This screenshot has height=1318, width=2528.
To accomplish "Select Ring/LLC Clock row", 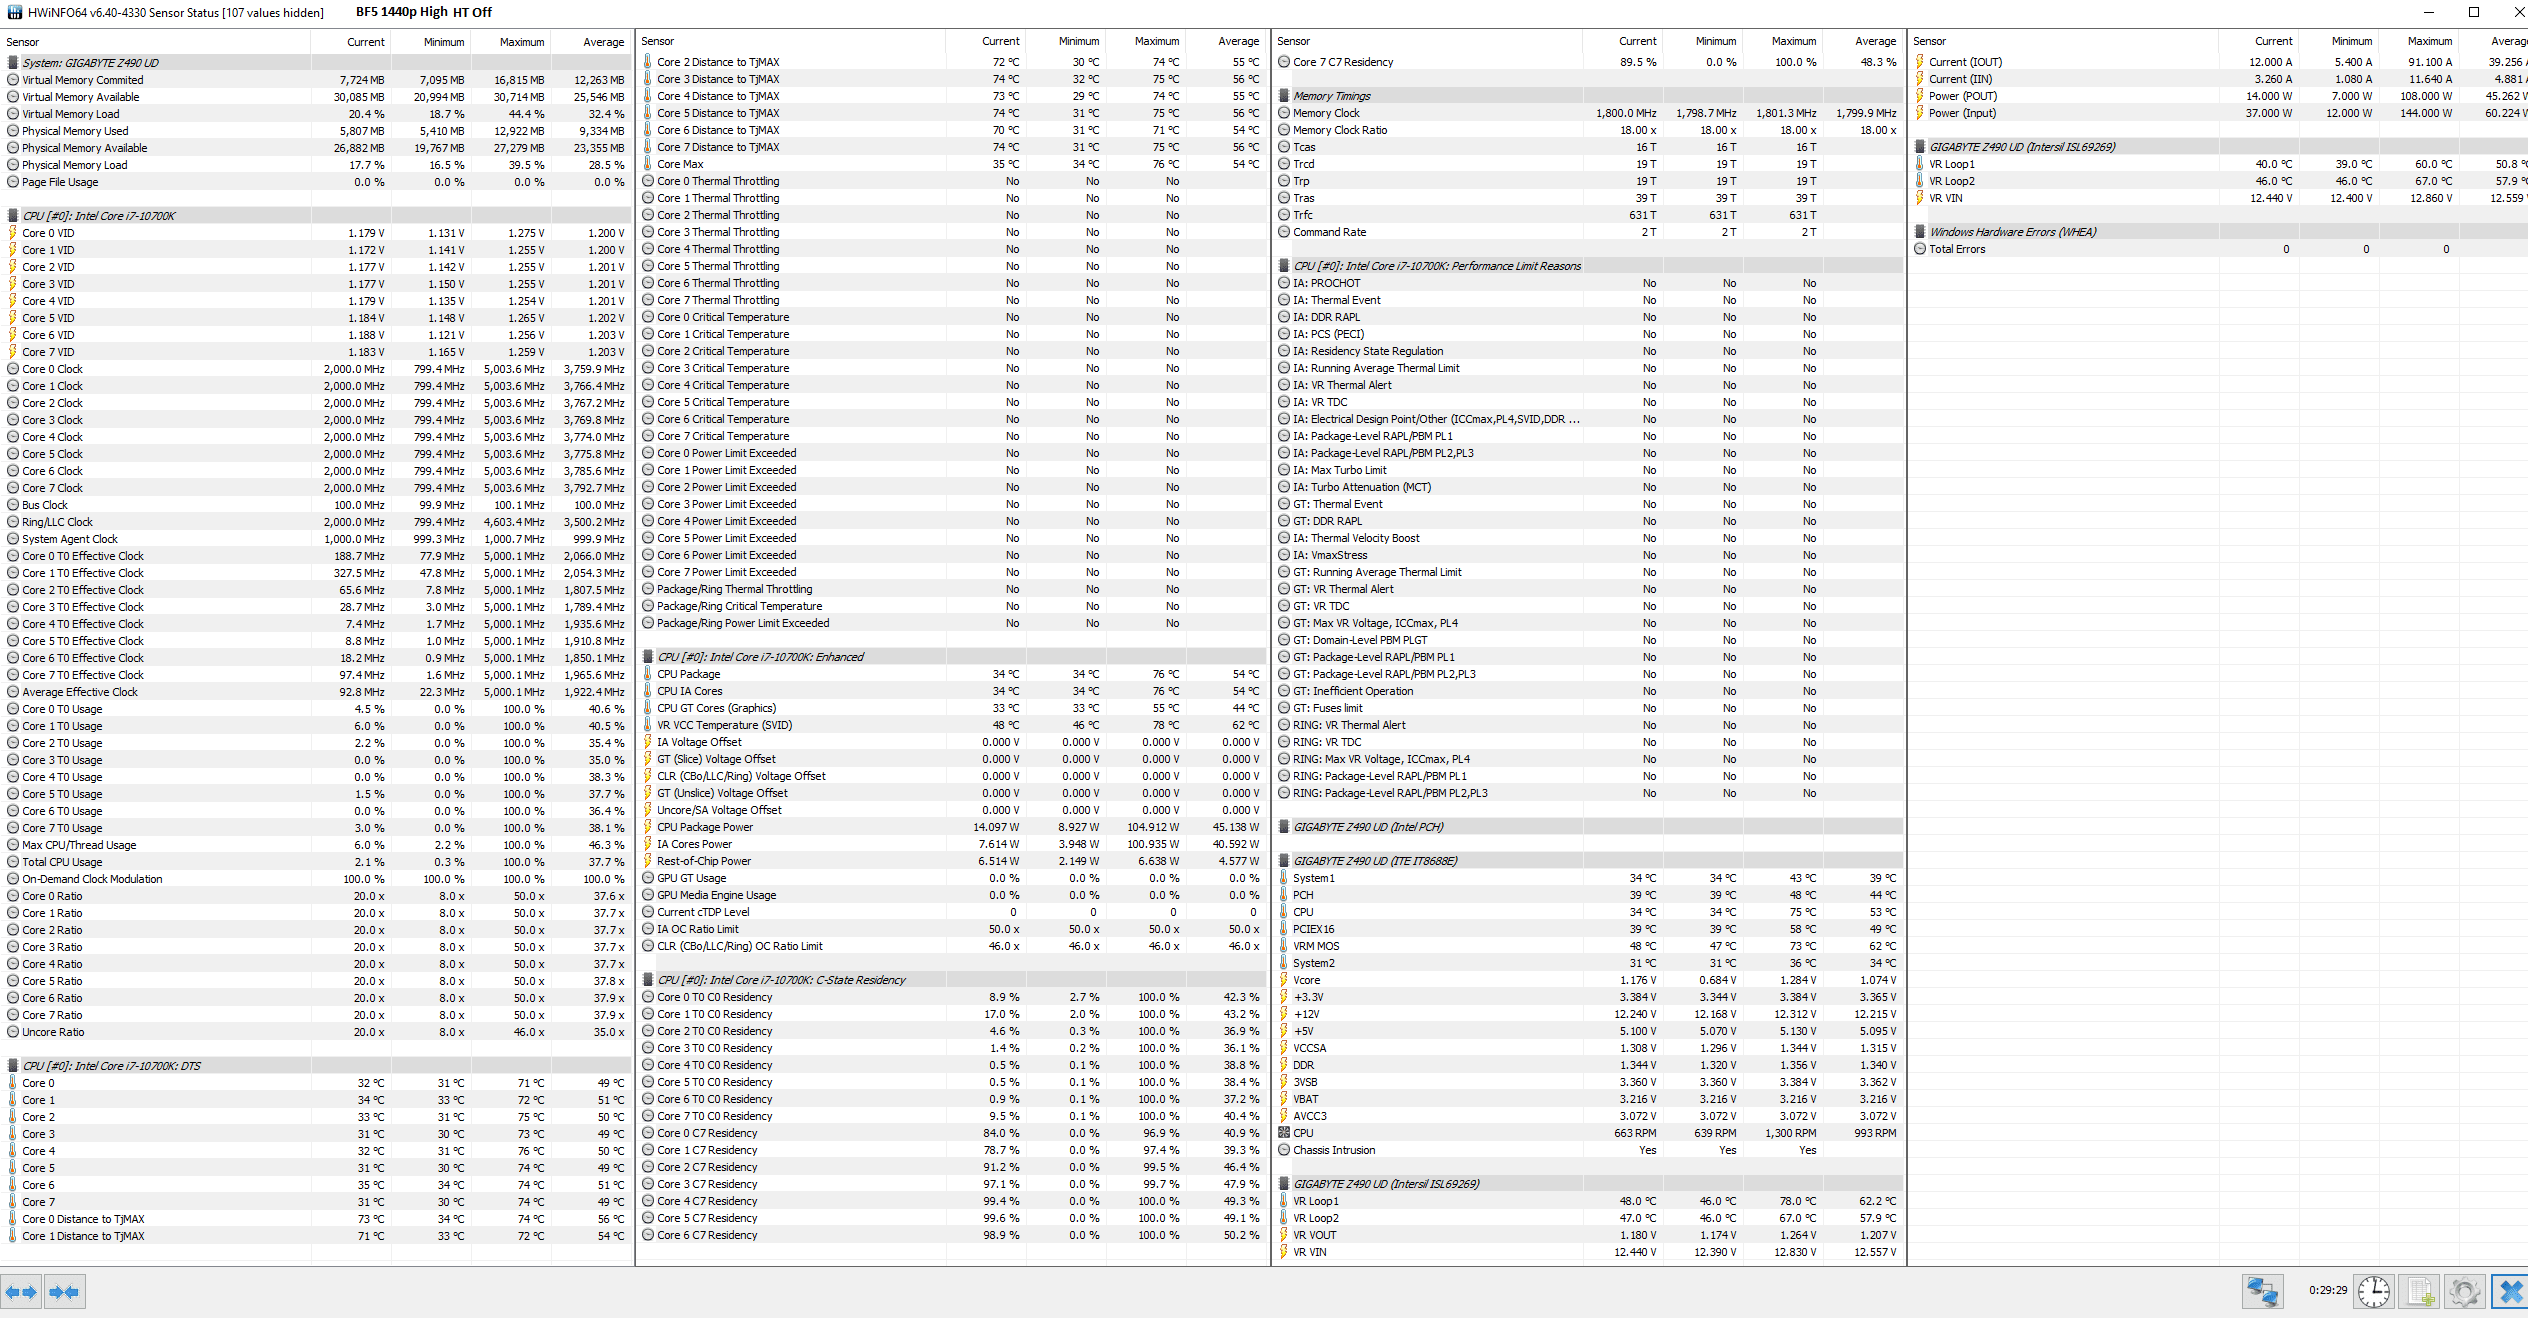I will click(316, 522).
